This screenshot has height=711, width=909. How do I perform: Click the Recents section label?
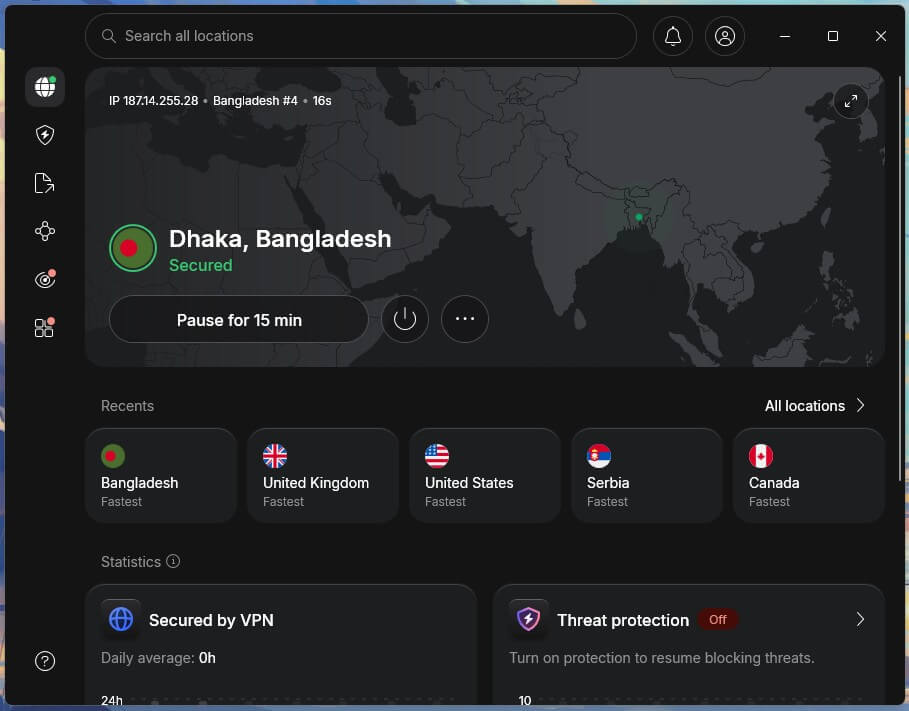128,406
